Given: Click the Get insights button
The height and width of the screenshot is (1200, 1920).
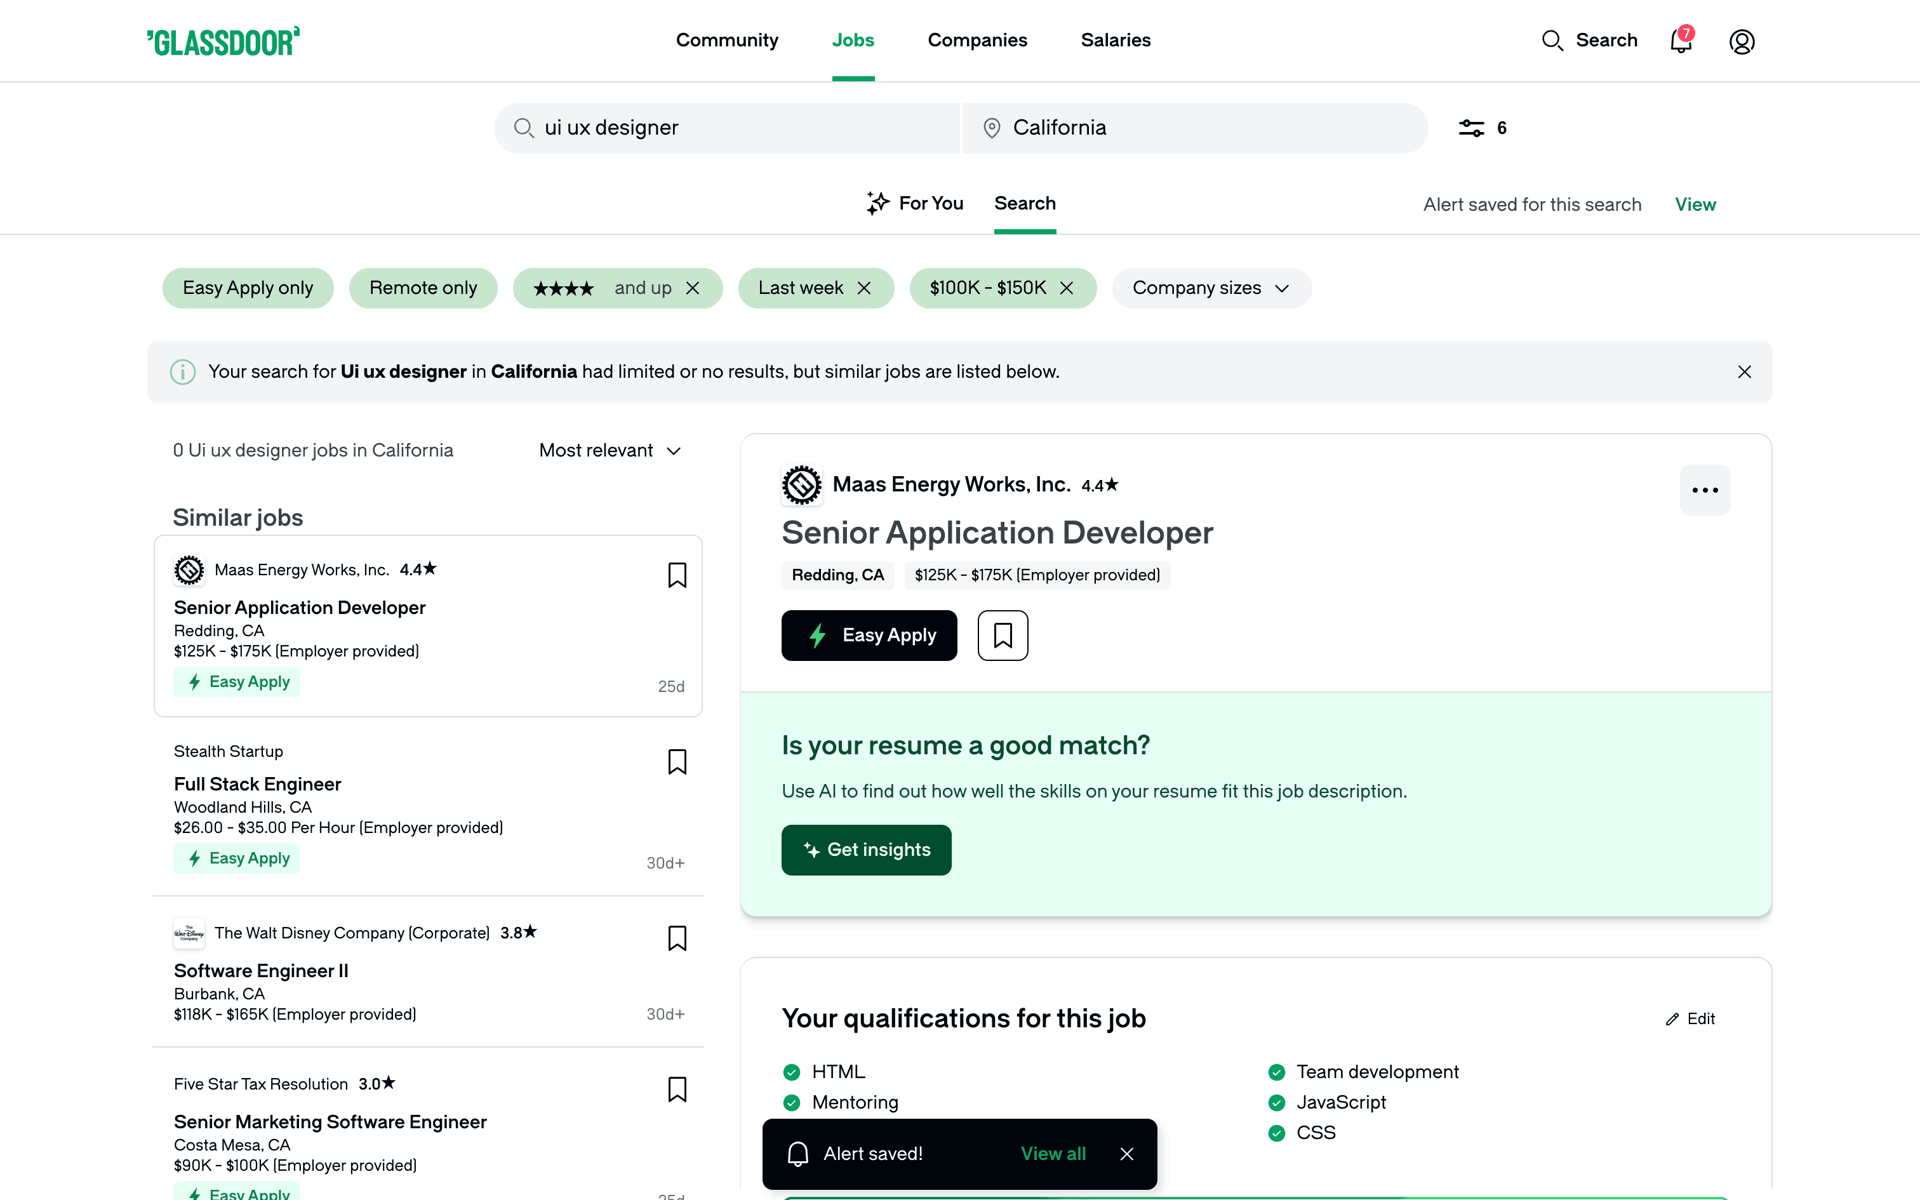Looking at the screenshot, I should pos(866,850).
